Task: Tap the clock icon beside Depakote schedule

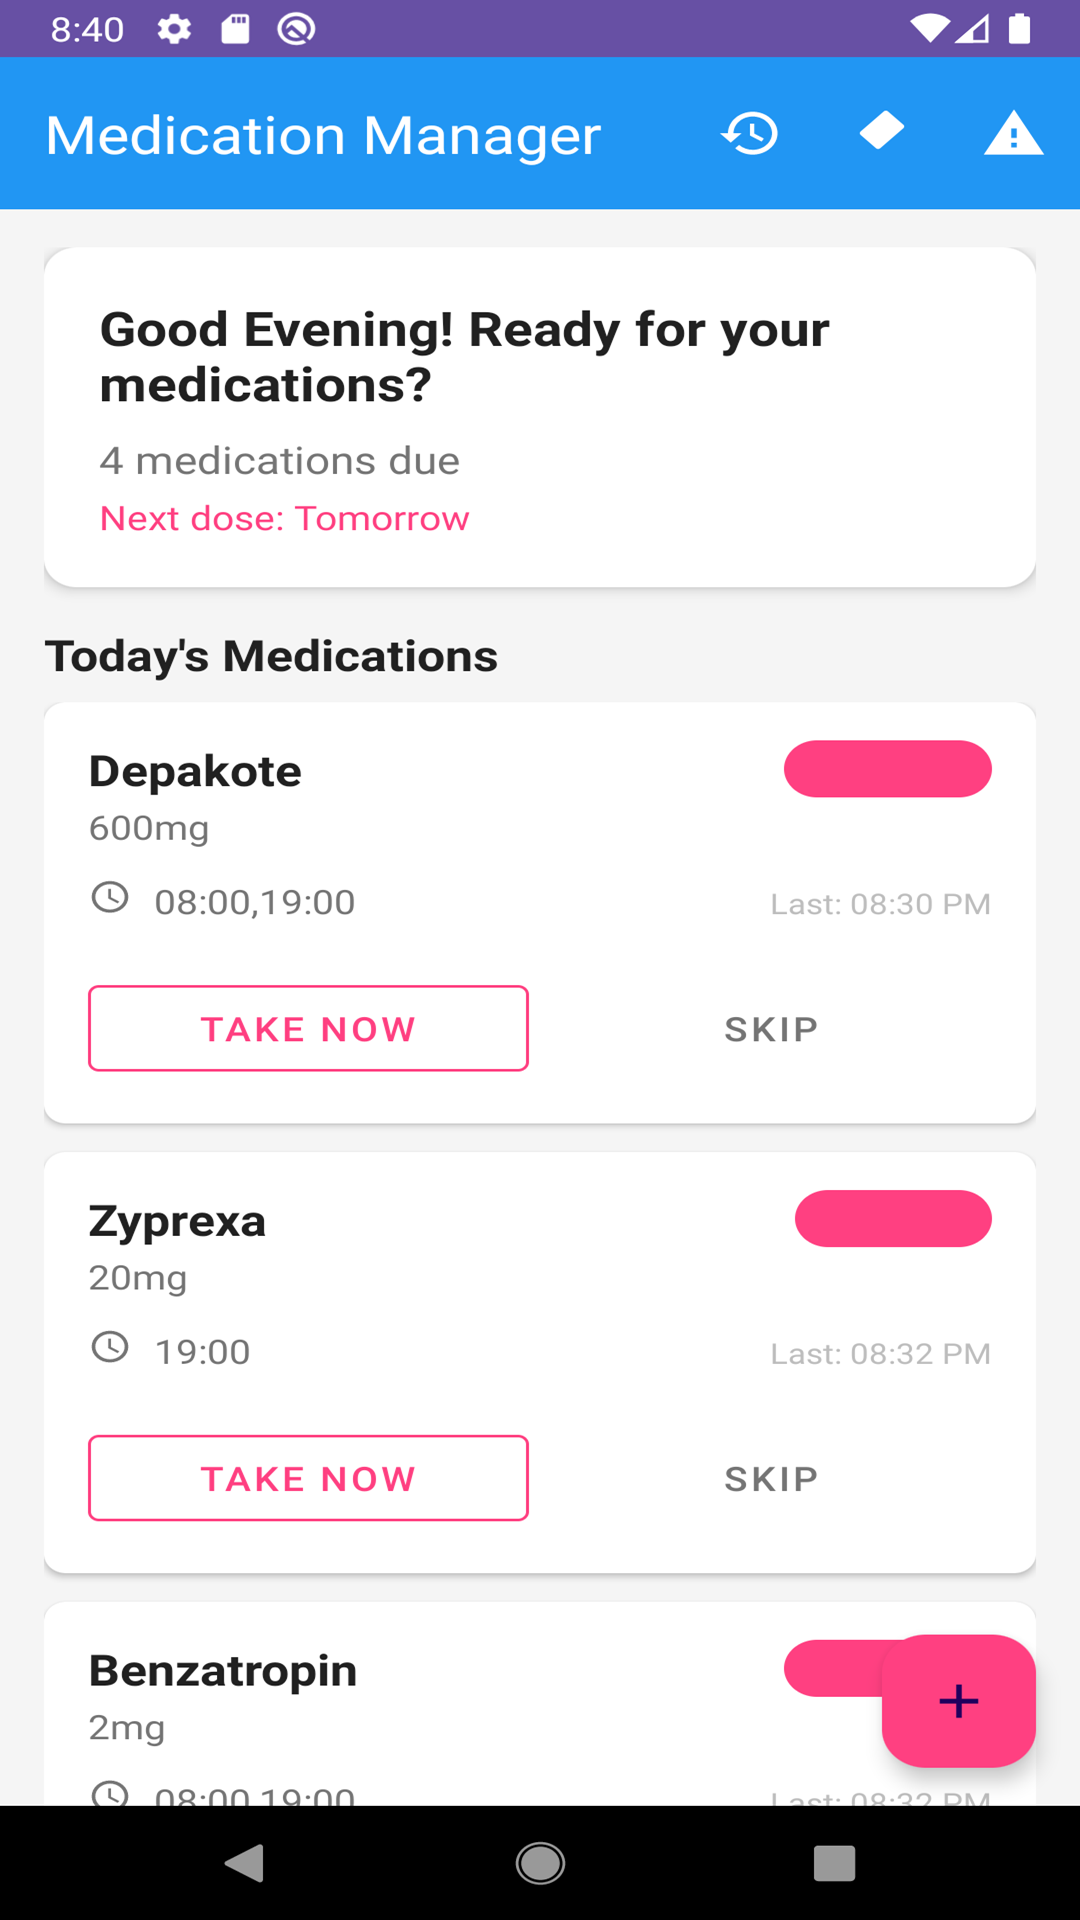Action: click(x=110, y=897)
